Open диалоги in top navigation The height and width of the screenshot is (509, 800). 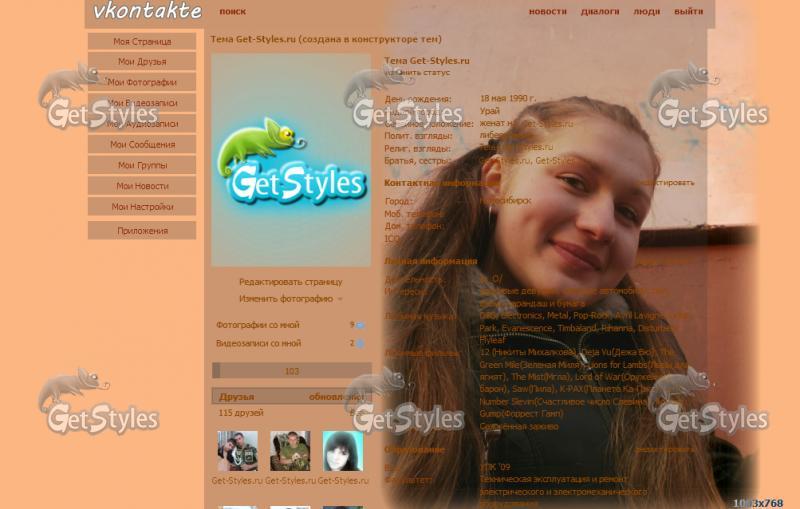tap(600, 11)
